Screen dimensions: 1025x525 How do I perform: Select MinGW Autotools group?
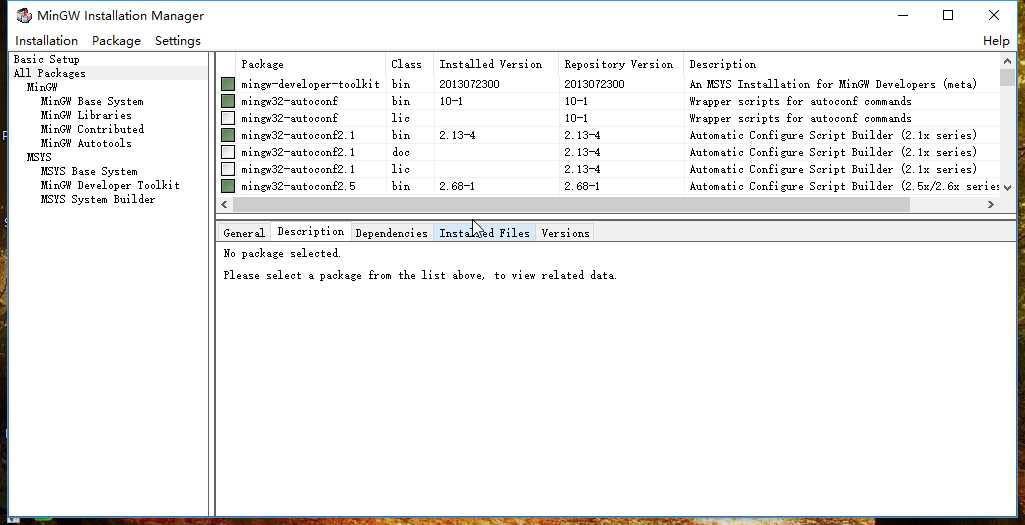pyautogui.click(x=86, y=143)
